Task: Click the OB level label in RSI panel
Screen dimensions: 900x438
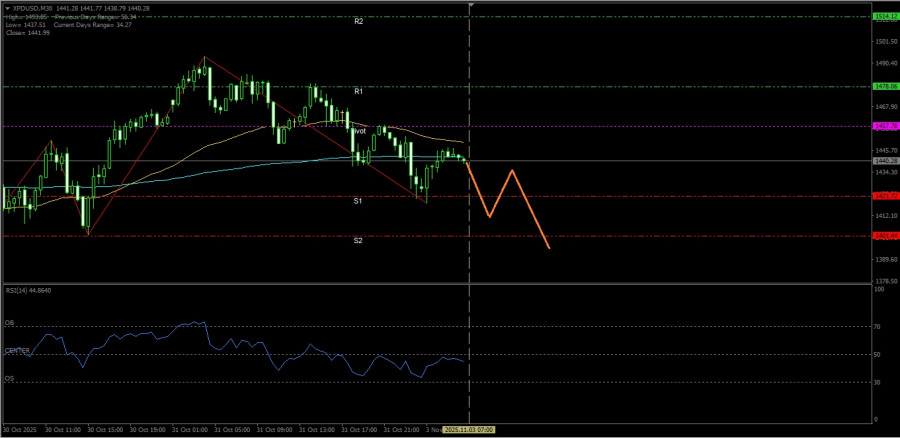Action: (10, 323)
